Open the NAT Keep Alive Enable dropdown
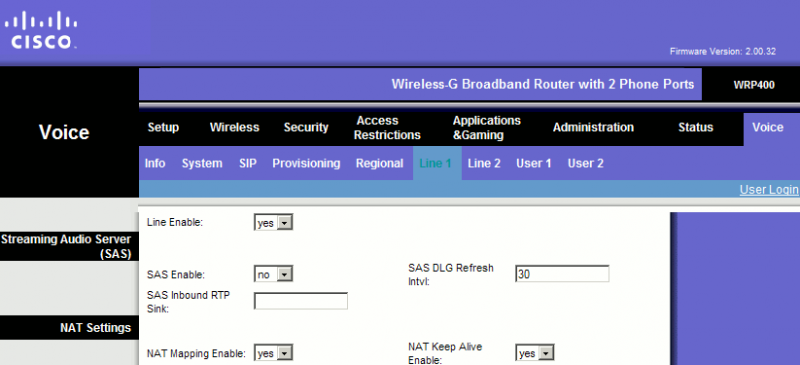 535,353
